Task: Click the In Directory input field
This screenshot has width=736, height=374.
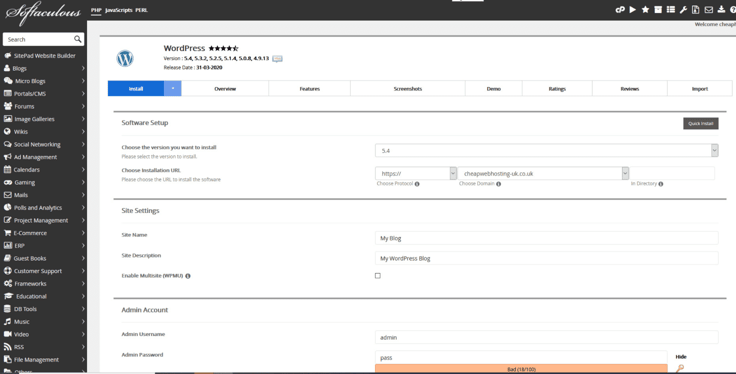Action: [x=672, y=174]
